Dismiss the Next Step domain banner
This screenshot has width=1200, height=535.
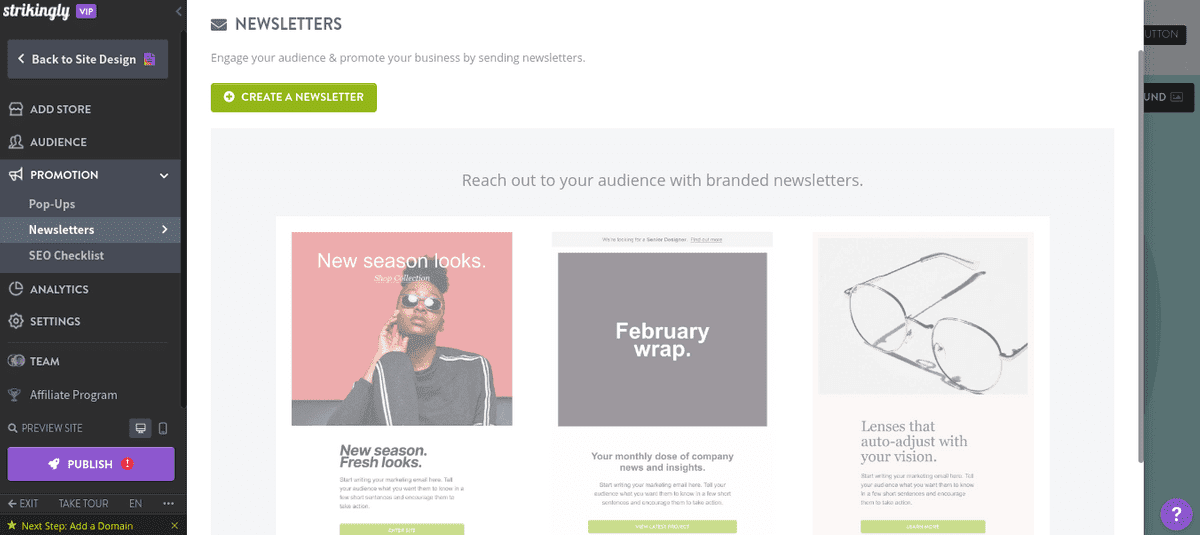[x=174, y=526]
